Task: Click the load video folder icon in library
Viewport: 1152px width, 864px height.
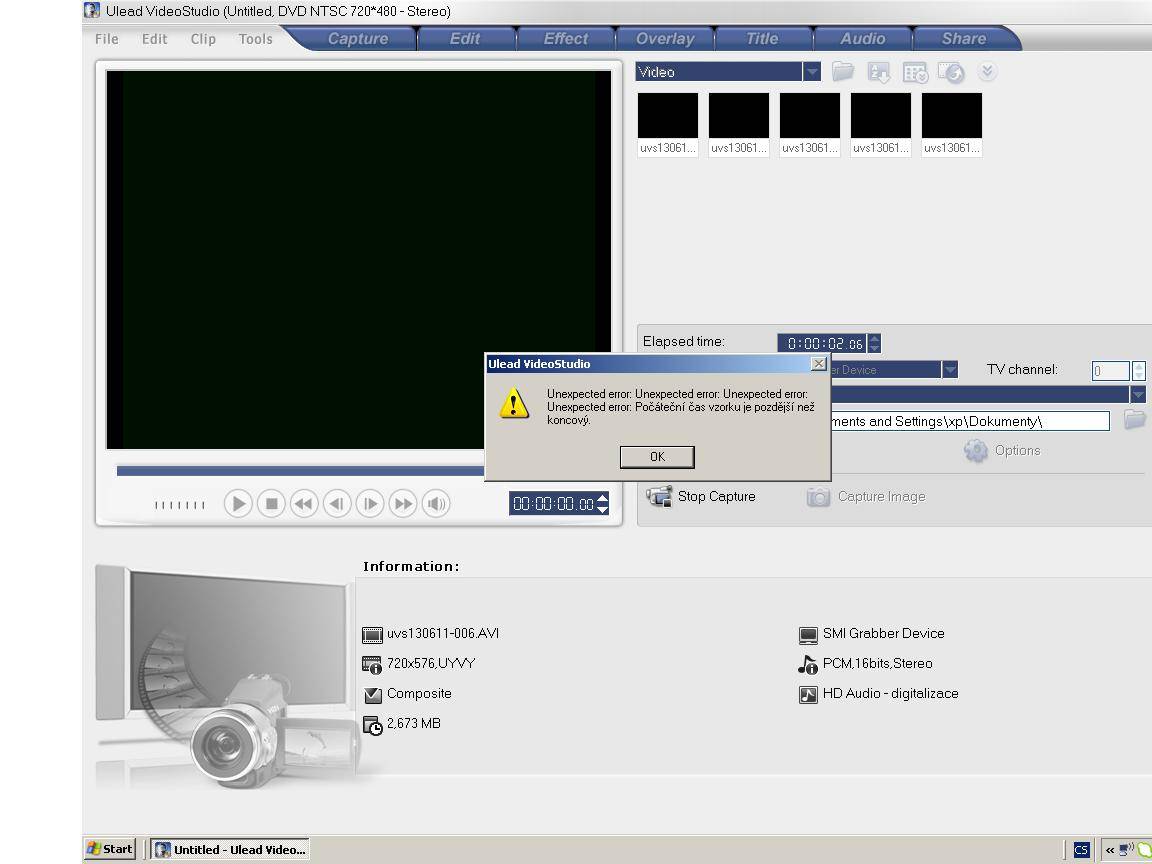Action: 843,71
